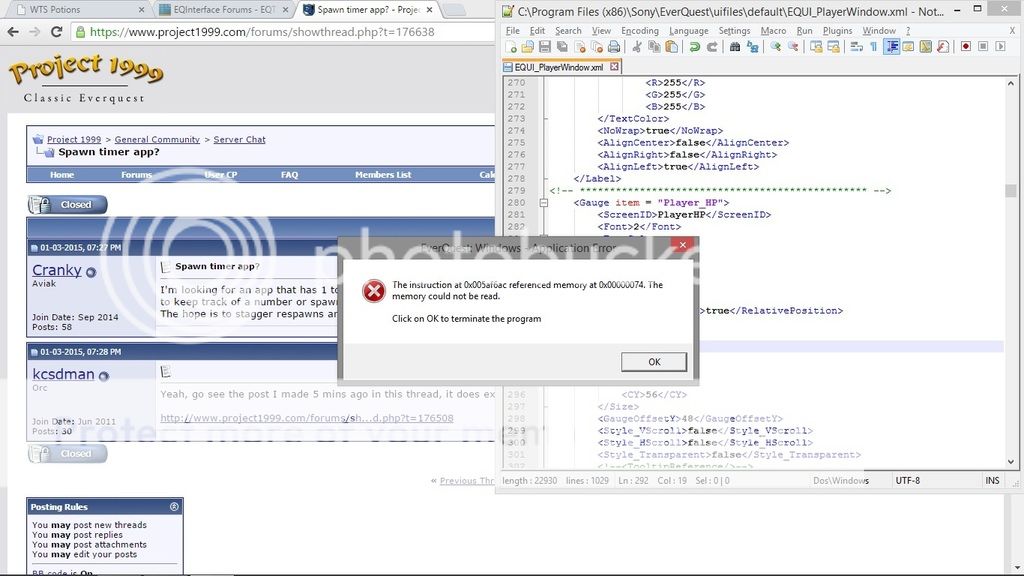Go back using the browser back arrow
The width and height of the screenshot is (1024, 576).
coord(13,31)
